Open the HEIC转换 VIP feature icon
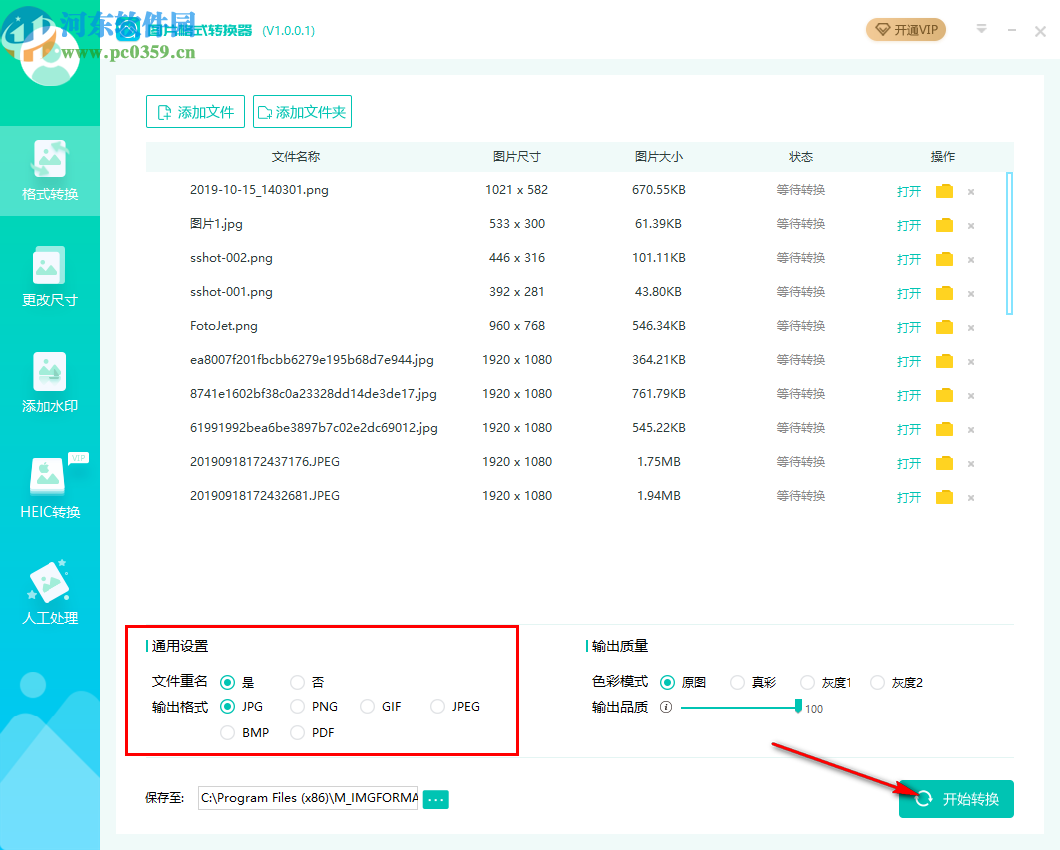Image resolution: width=1060 pixels, height=850 pixels. tap(50, 488)
